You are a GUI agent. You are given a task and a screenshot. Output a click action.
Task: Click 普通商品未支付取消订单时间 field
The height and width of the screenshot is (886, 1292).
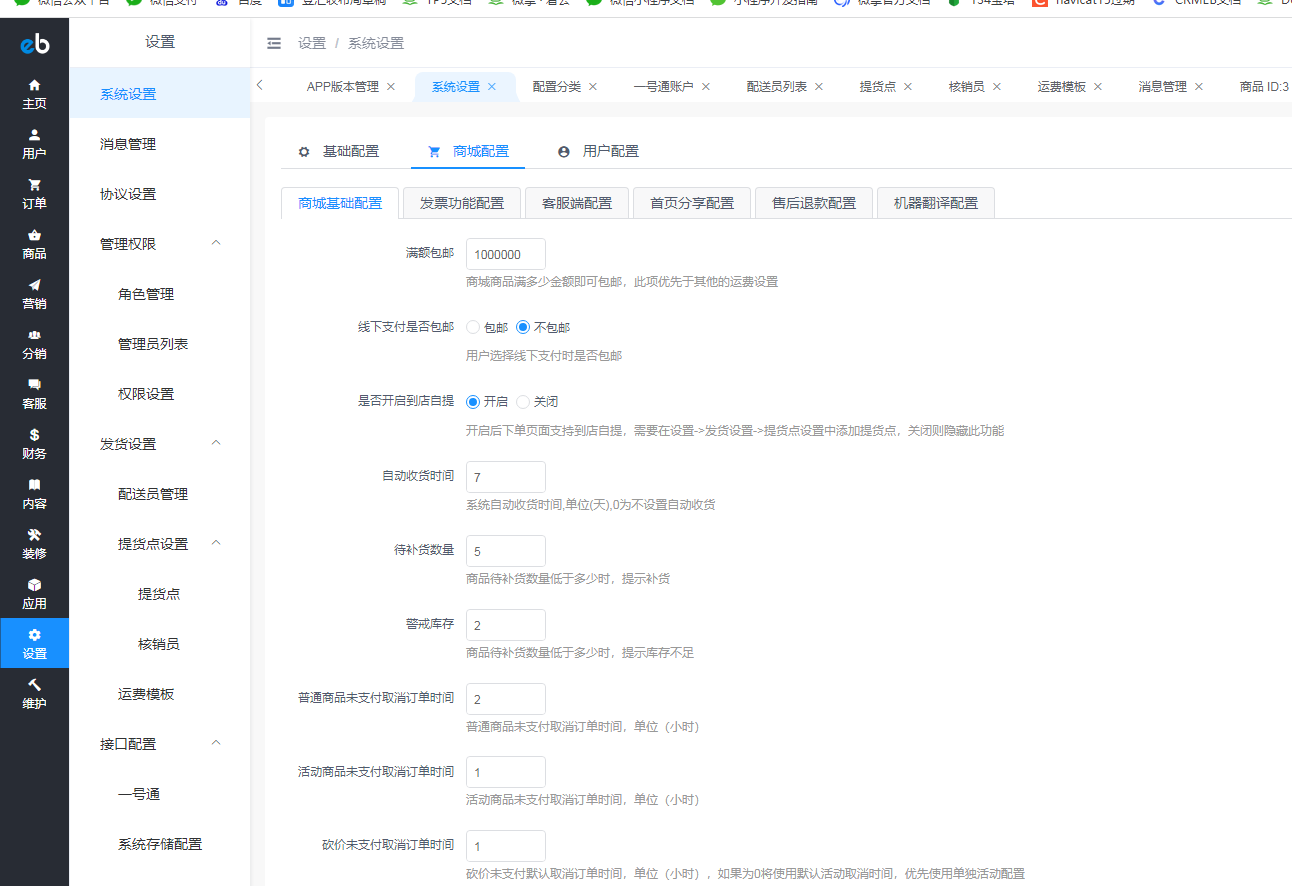pyautogui.click(x=506, y=699)
